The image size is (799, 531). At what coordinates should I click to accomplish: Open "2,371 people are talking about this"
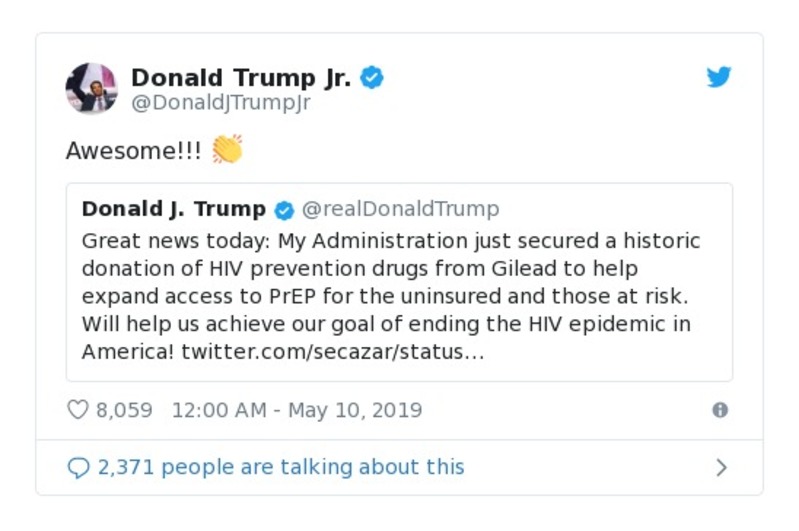pos(280,467)
